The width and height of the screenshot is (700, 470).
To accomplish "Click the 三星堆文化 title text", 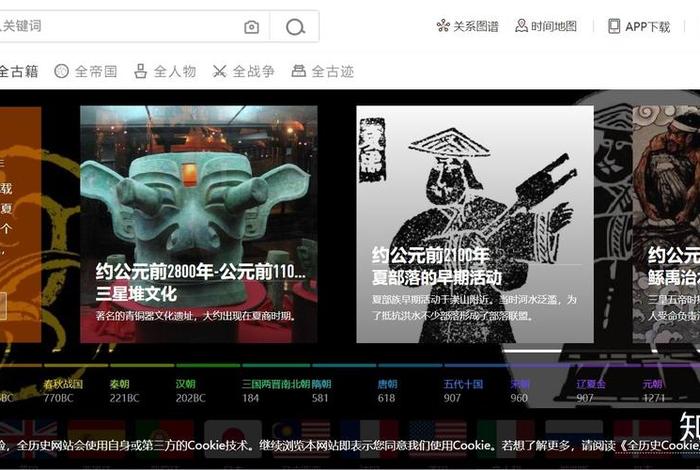I will [136, 294].
